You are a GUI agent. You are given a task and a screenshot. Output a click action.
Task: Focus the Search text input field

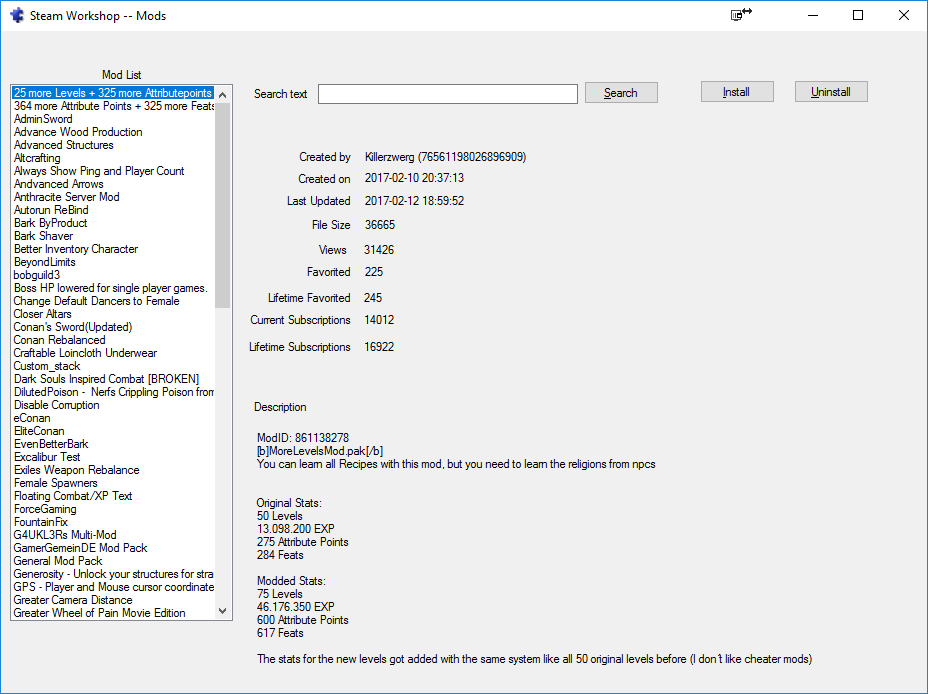pos(447,94)
